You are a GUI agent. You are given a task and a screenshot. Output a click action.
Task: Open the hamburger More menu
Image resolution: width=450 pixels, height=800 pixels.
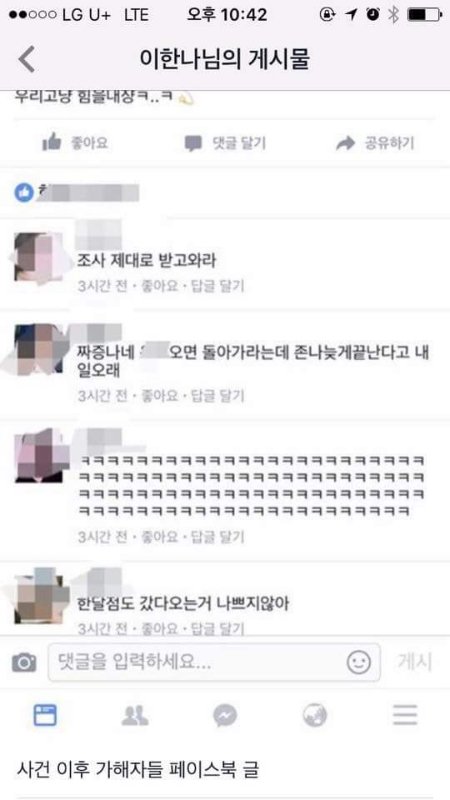pyautogui.click(x=405, y=715)
